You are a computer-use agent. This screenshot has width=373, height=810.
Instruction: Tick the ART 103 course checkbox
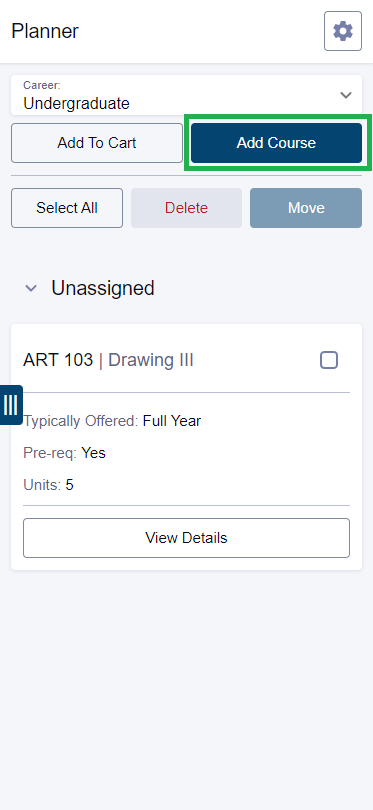click(x=329, y=360)
